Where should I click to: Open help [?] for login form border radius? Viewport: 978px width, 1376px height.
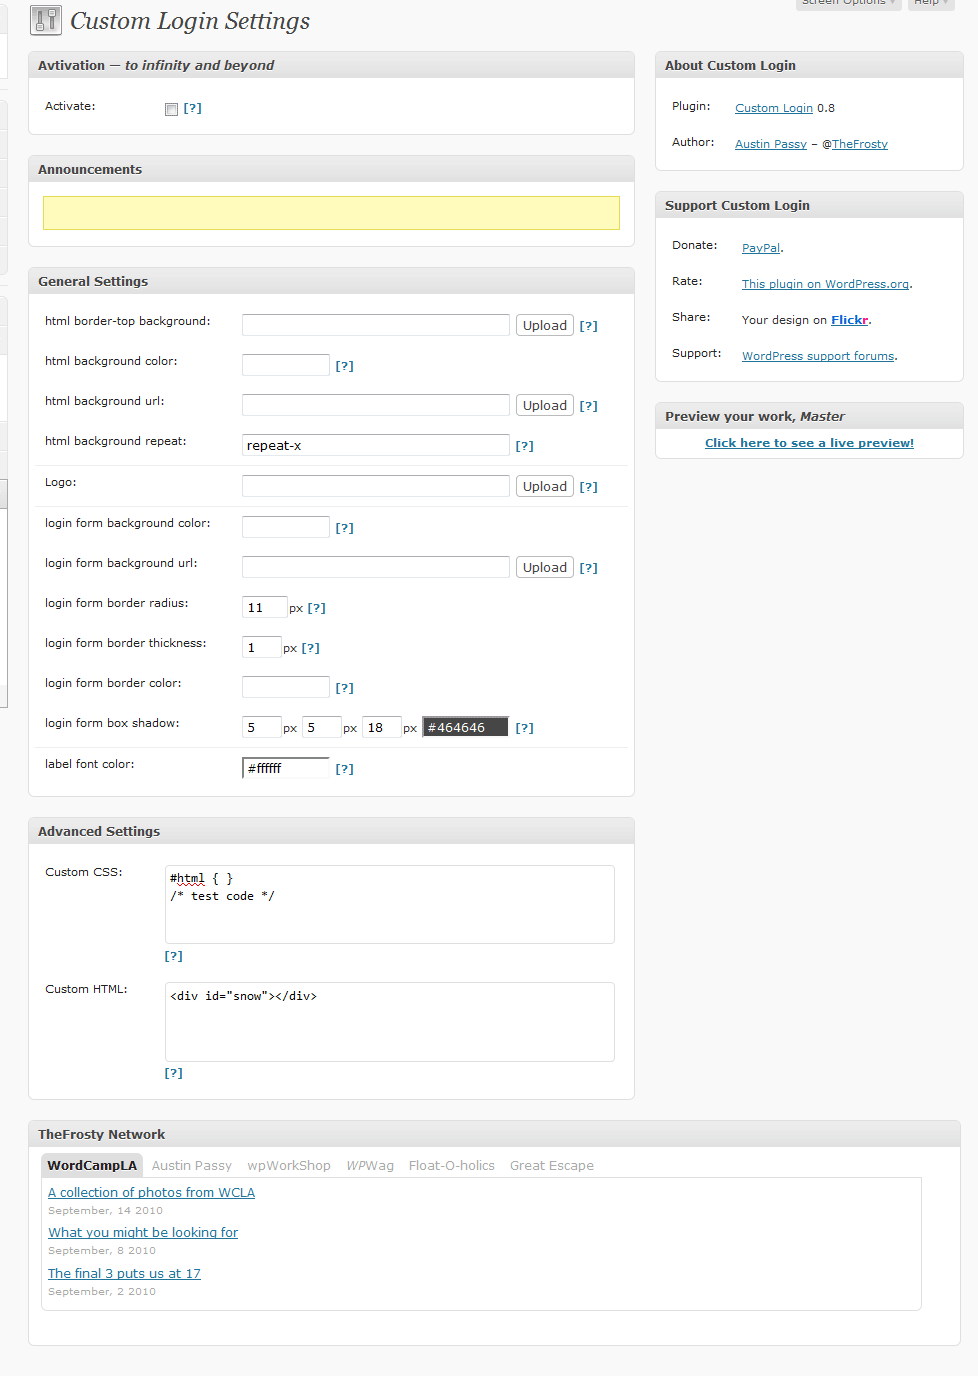pos(316,608)
